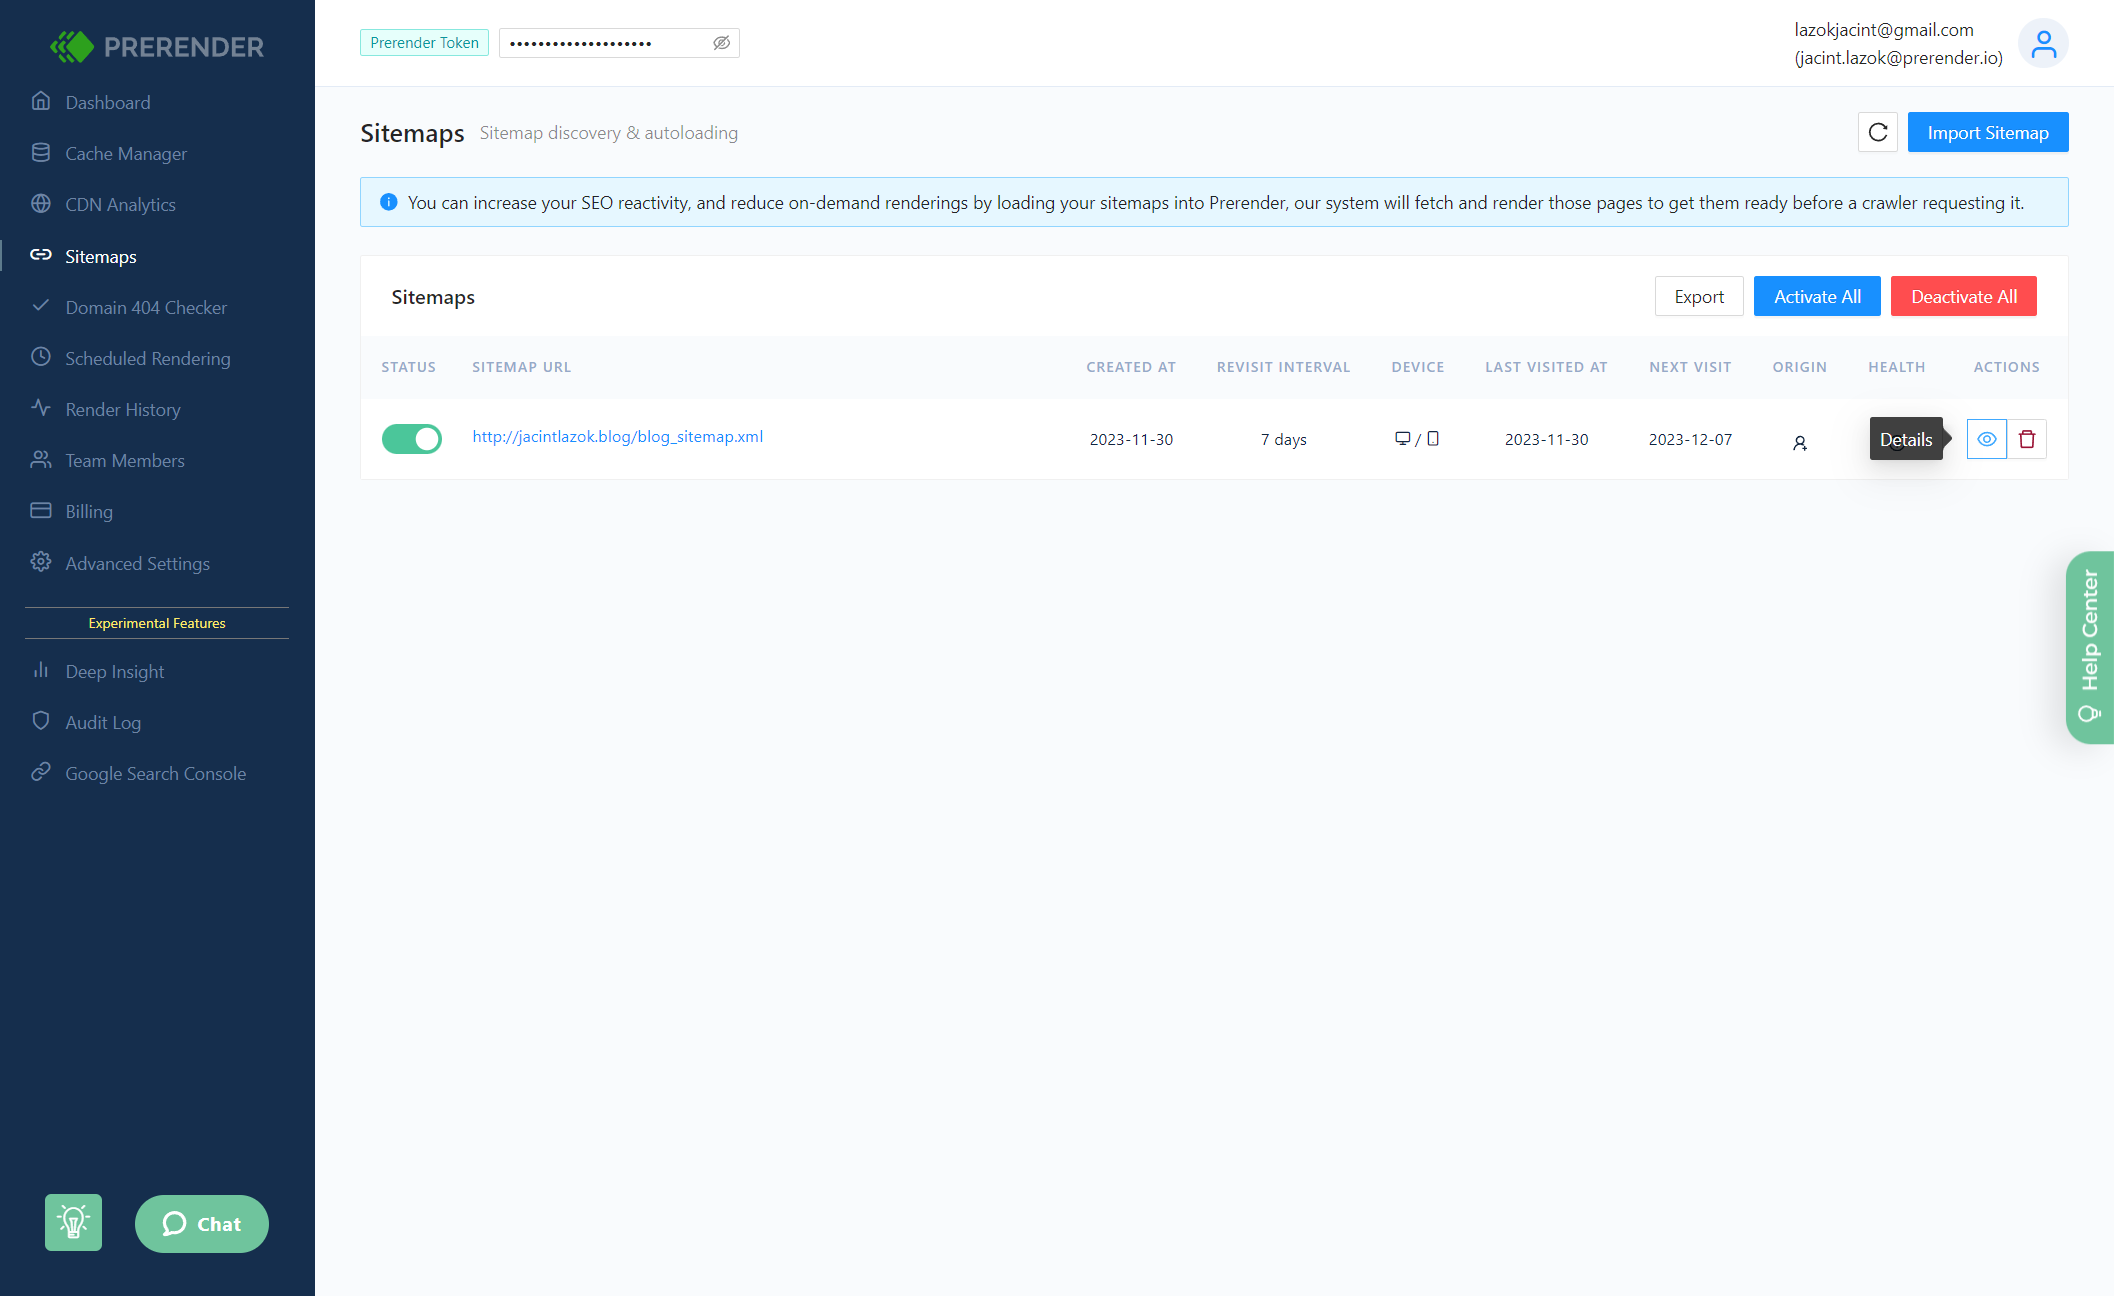Viewport: 2114px width, 1296px height.
Task: Click the Experimental Features heading
Action: (157, 623)
